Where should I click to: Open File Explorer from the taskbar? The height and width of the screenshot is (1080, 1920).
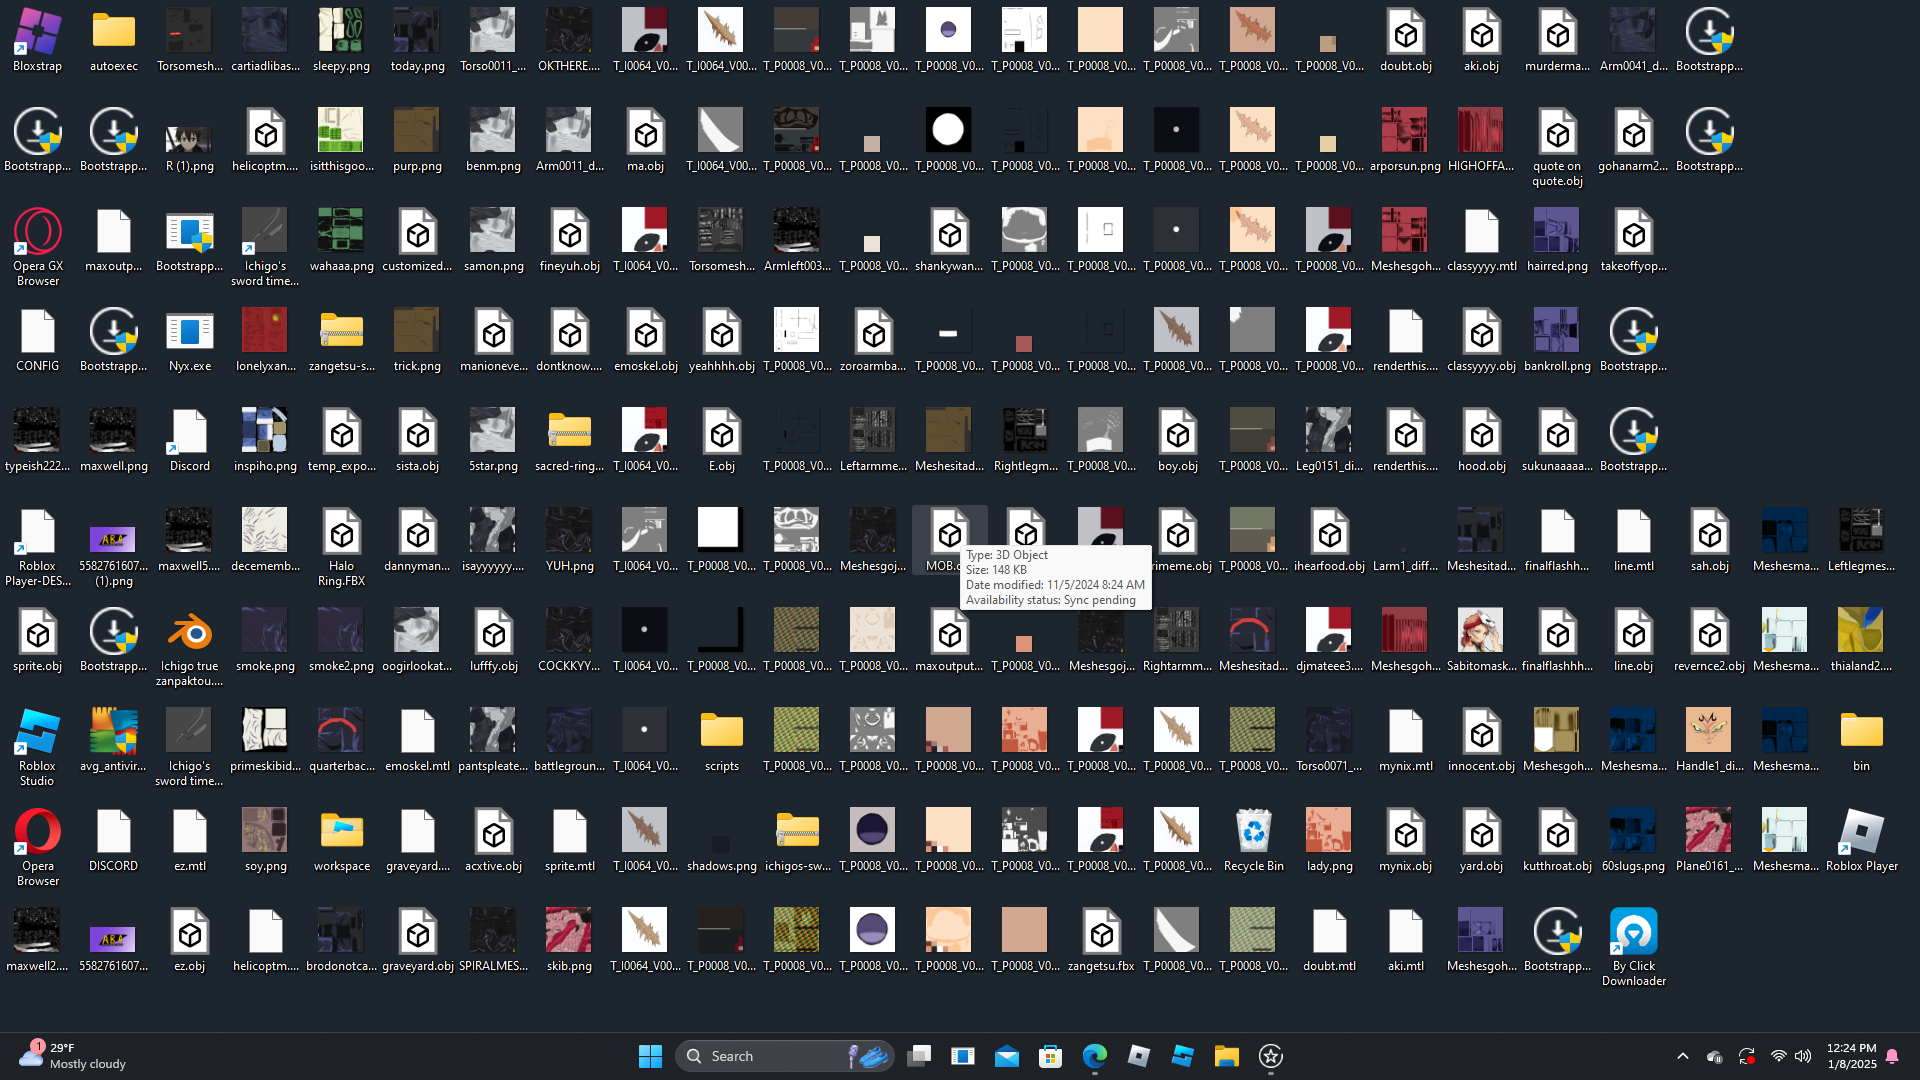(1227, 1056)
